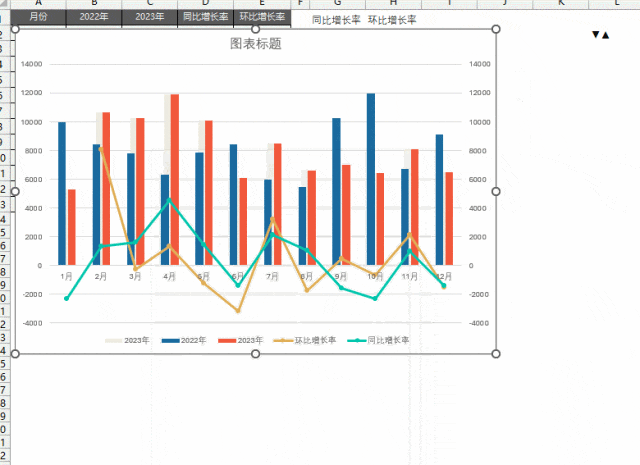
Task: Select the blue 2022年 bar for 1月
Action: 62,194
